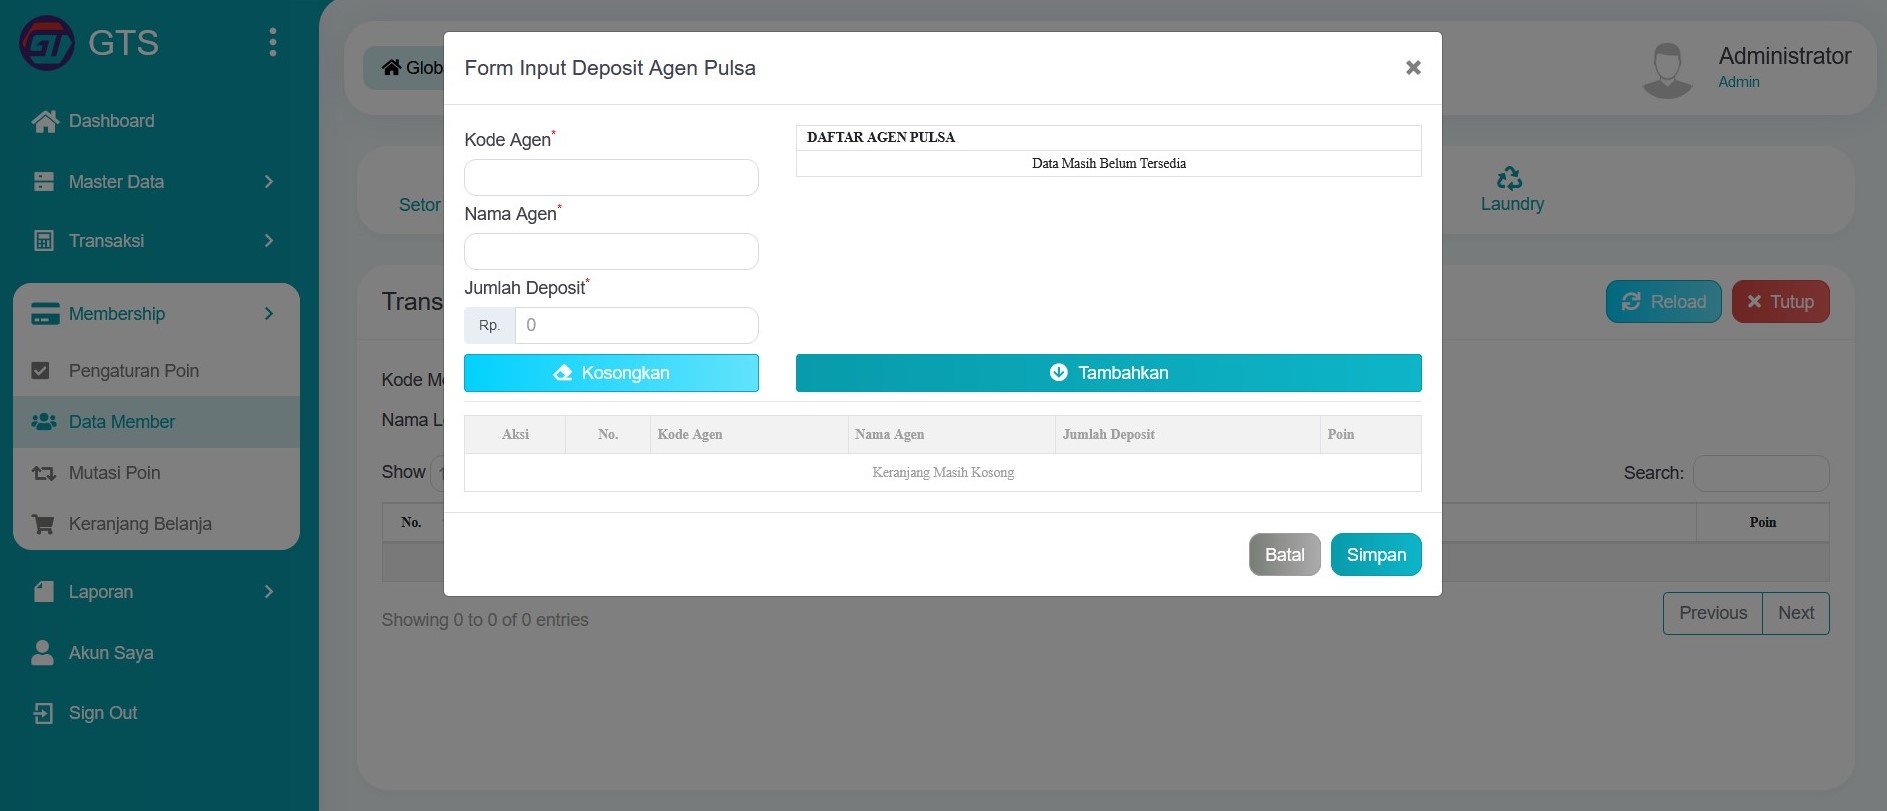Image resolution: width=1887 pixels, height=811 pixels.
Task: Click 'Data Masih Belum Tersedia' text
Action: pos(1109,163)
